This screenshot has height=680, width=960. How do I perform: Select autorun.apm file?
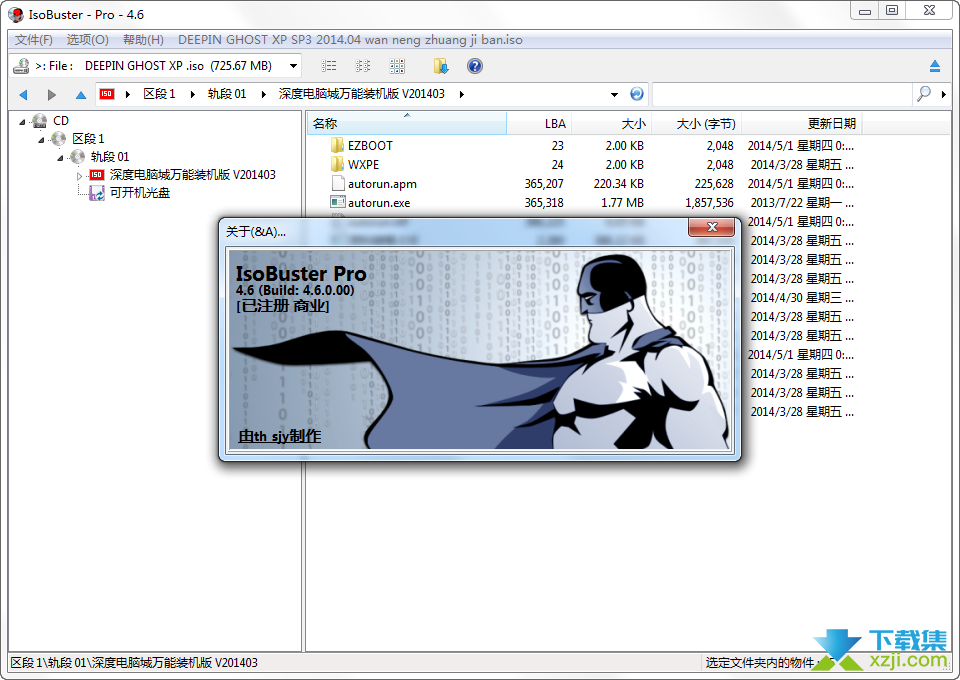[x=382, y=184]
